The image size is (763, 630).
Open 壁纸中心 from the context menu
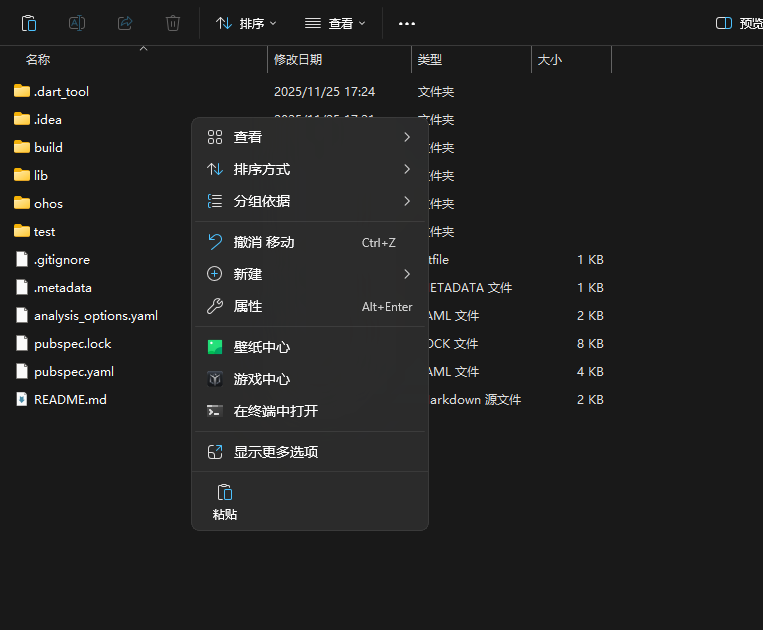310,347
